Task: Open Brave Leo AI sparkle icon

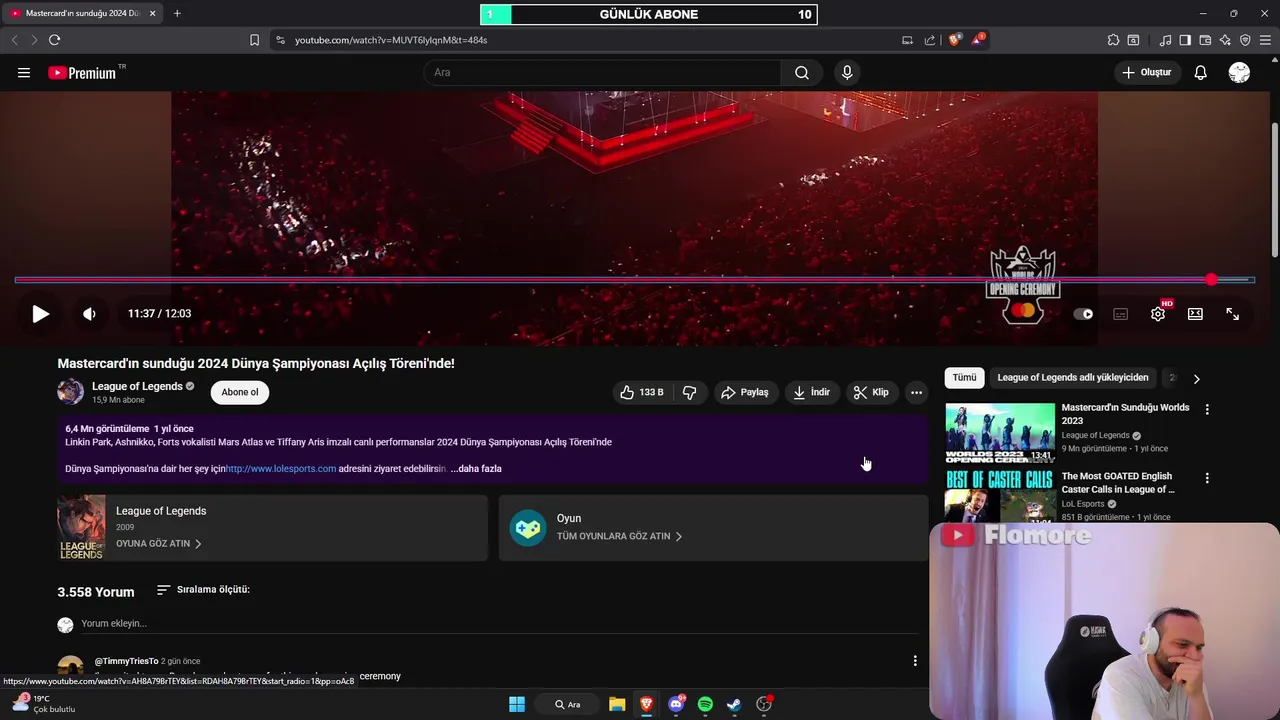Action: click(x=1225, y=40)
